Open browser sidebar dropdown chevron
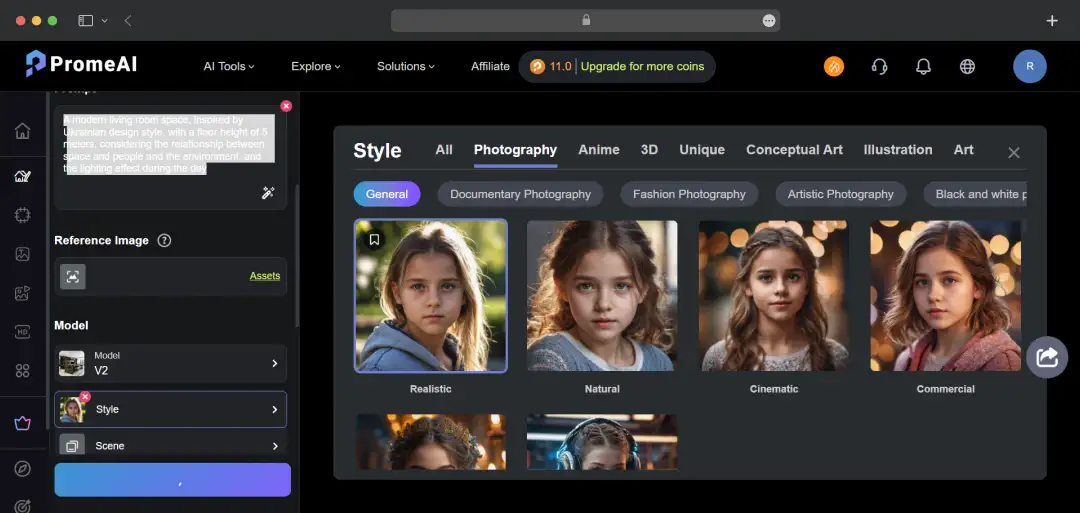 105,21
